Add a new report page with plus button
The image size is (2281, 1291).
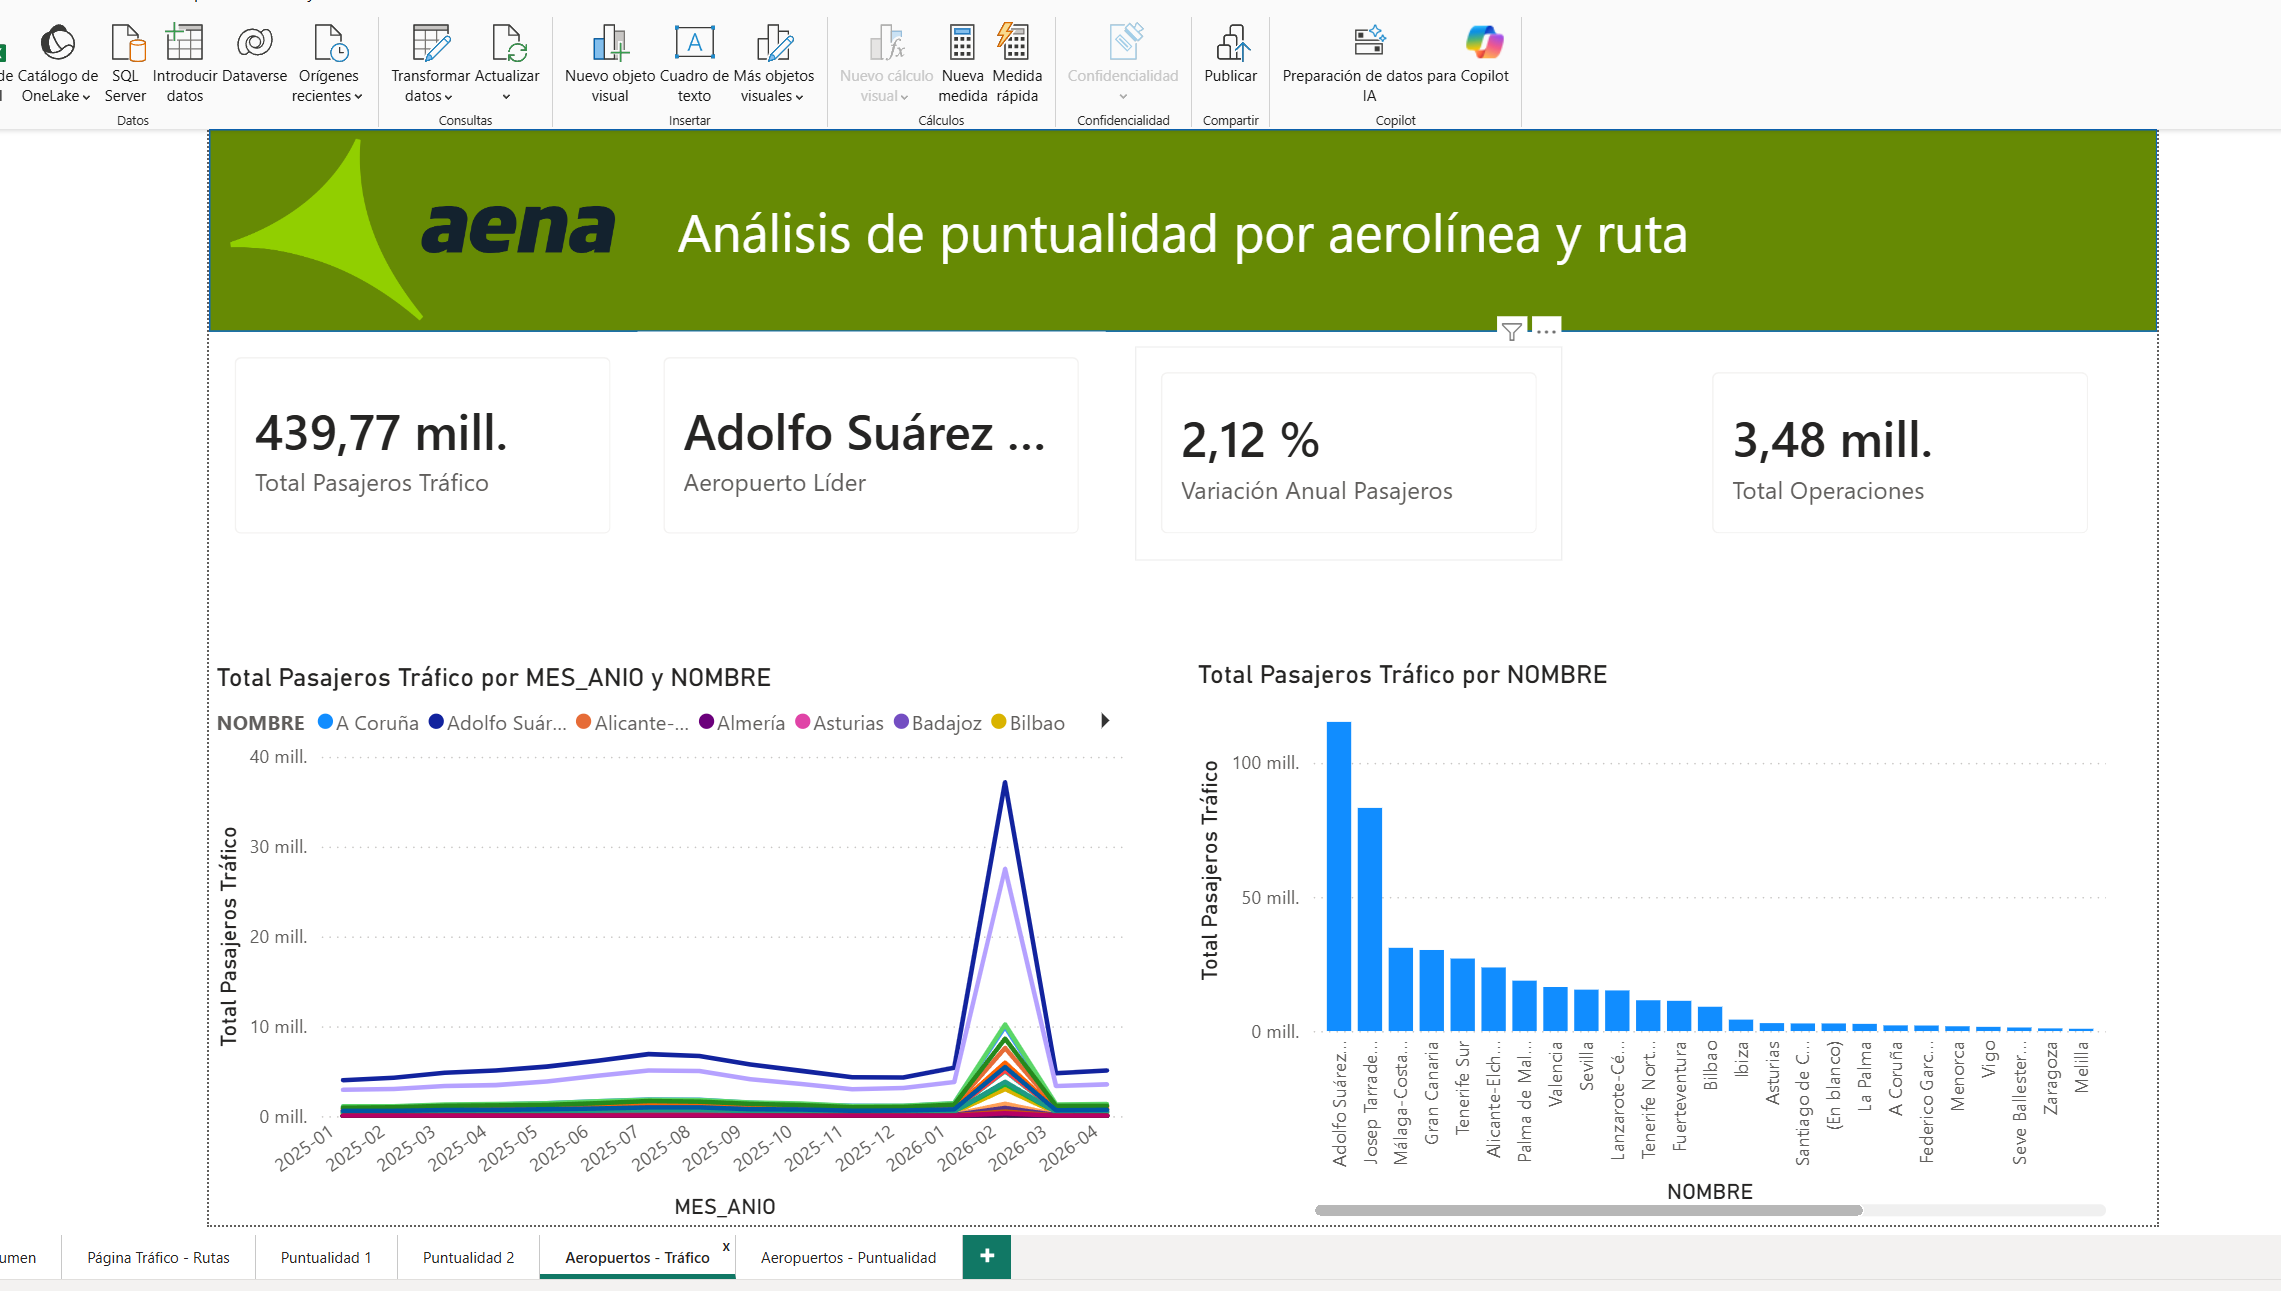(987, 1257)
